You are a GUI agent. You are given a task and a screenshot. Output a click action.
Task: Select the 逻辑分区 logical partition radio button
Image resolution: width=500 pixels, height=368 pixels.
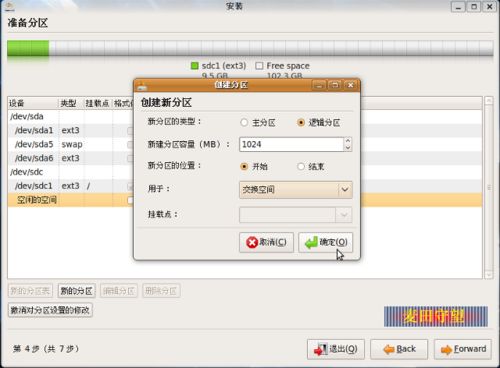[x=301, y=123]
